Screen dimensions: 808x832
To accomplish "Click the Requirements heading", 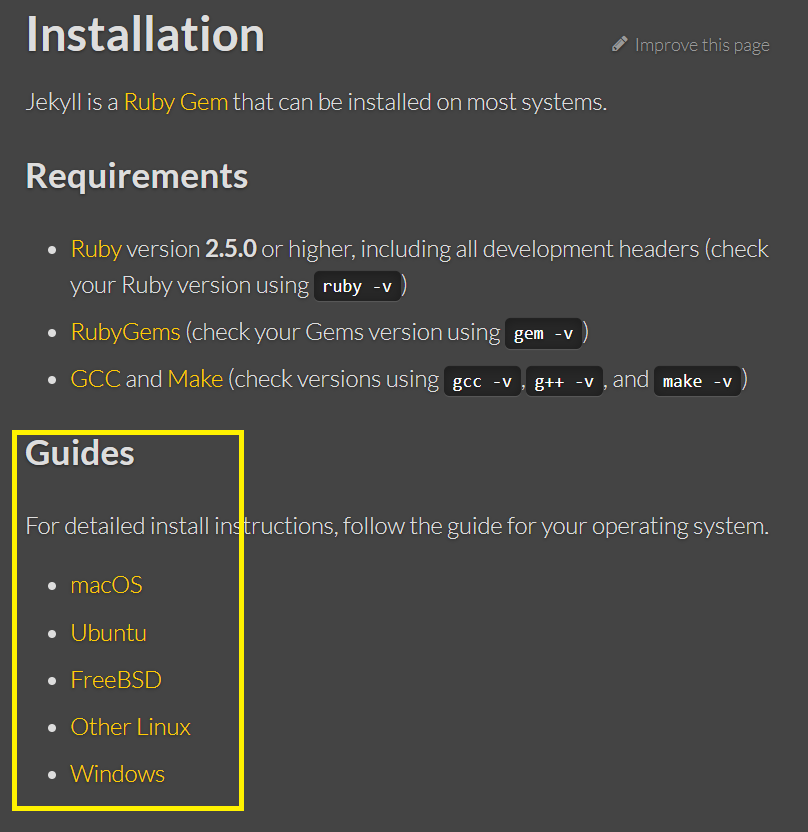I will point(137,176).
